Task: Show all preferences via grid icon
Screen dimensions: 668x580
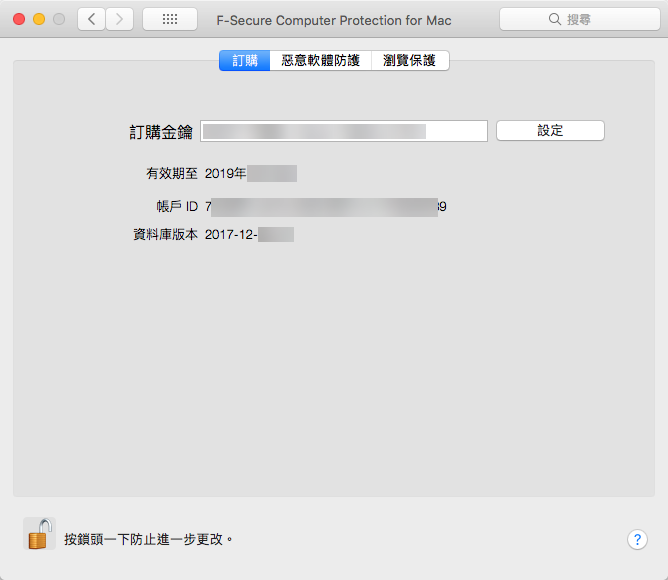Action: [x=170, y=19]
